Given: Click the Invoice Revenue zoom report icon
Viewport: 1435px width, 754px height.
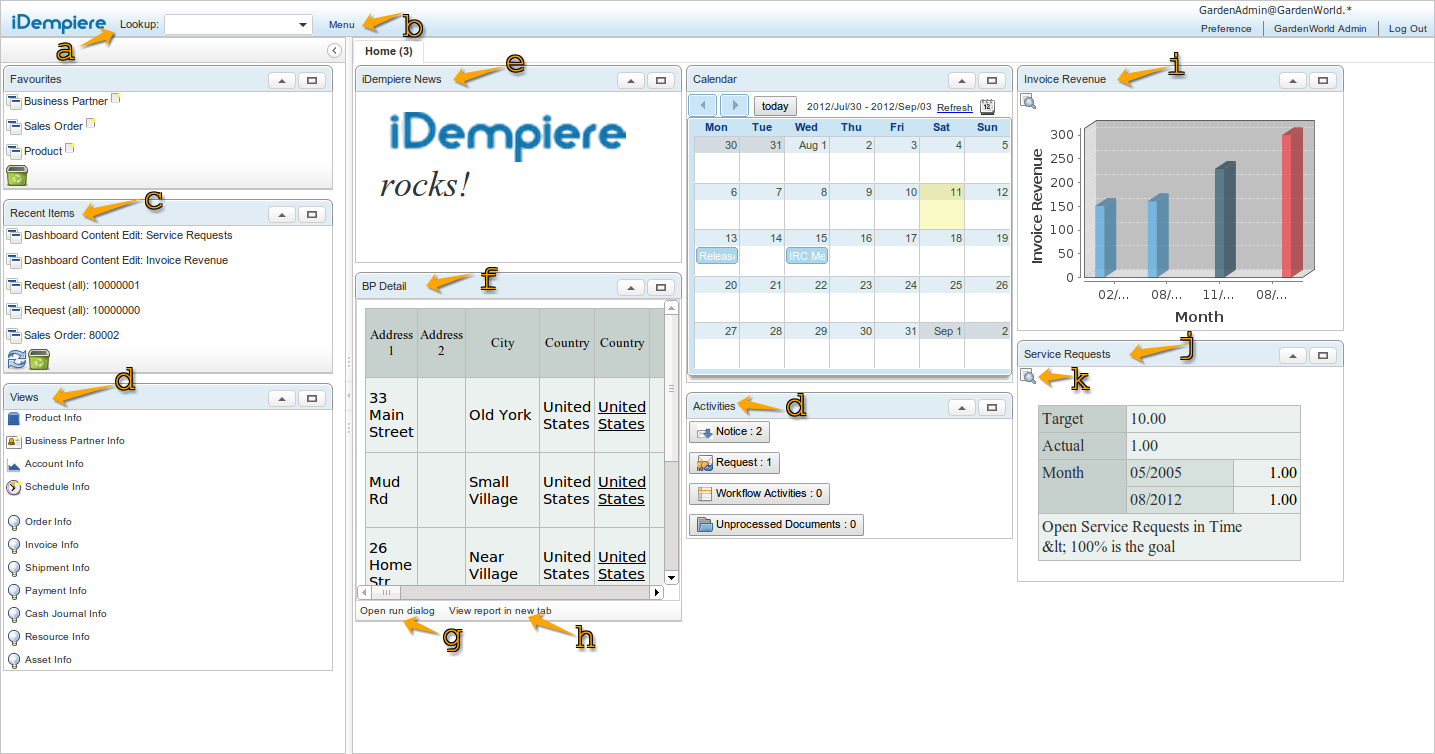Looking at the screenshot, I should (1028, 101).
